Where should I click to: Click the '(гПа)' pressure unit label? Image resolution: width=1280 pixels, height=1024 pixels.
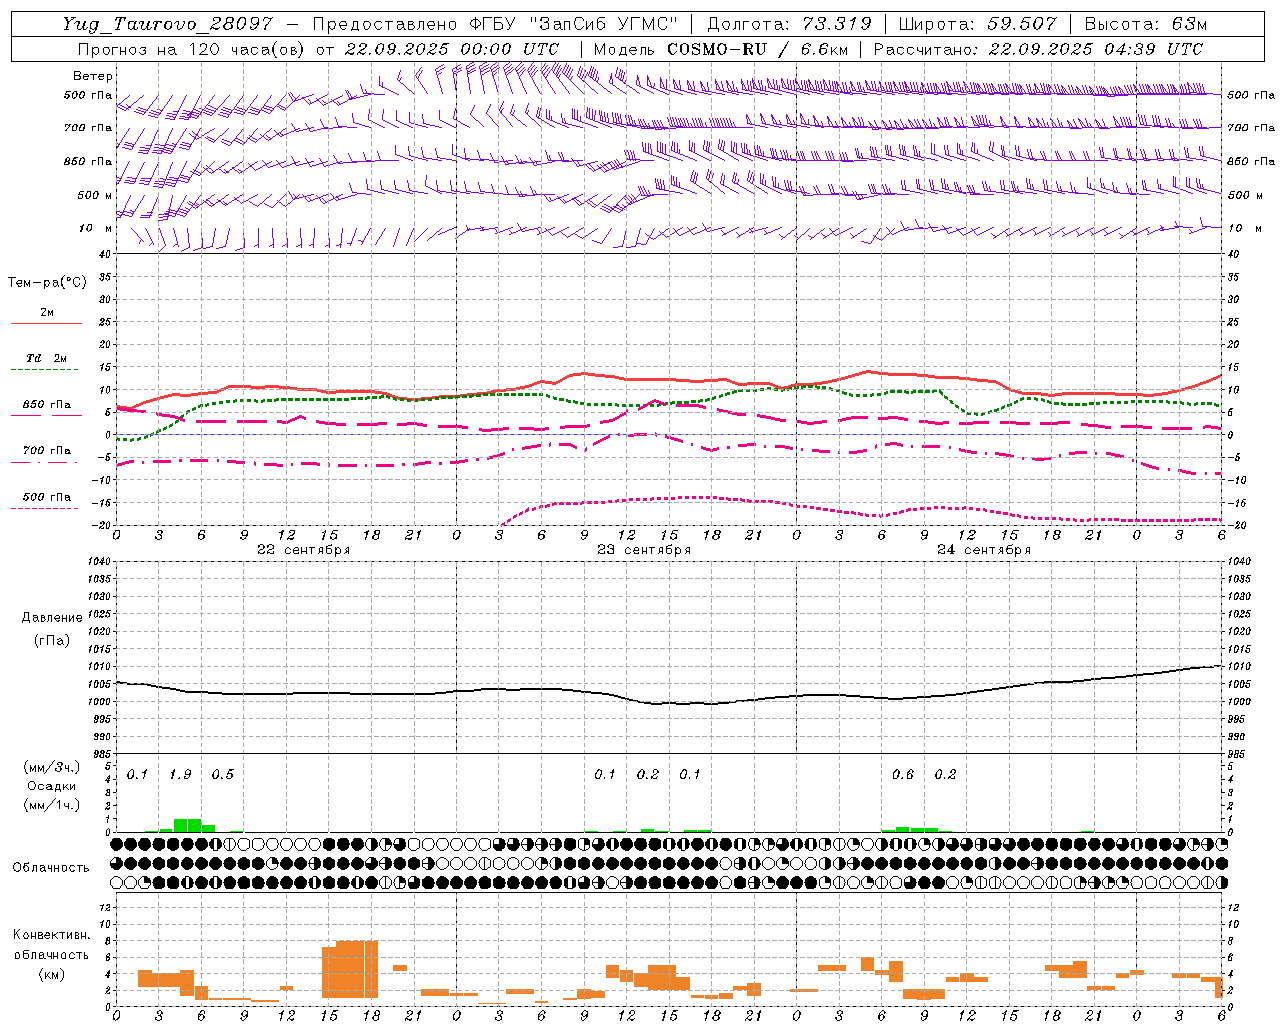pyautogui.click(x=52, y=641)
